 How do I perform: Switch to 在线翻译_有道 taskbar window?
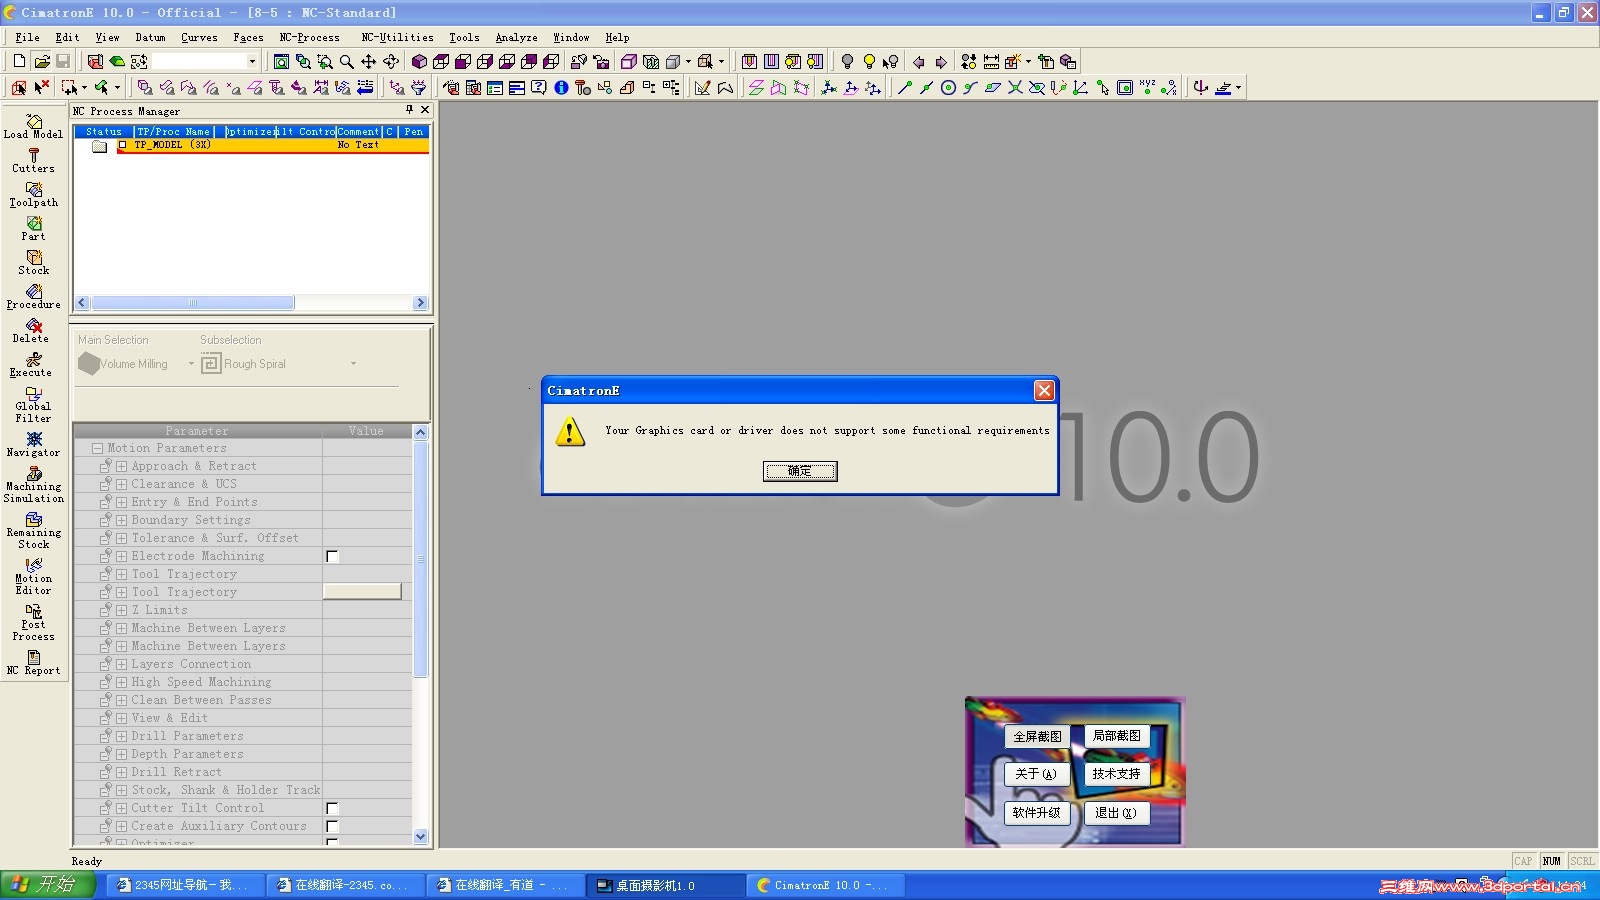click(x=505, y=885)
